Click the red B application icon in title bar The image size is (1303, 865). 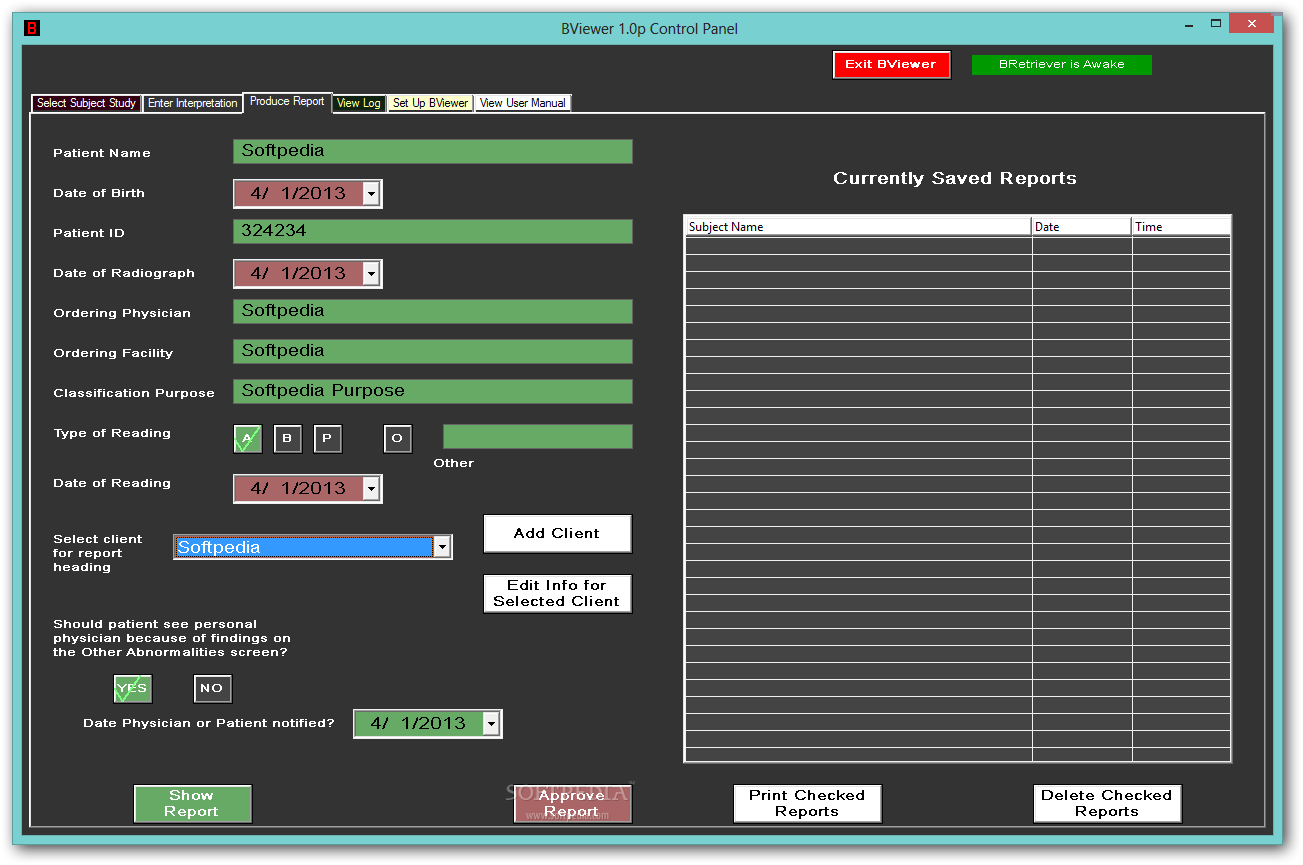[x=32, y=28]
